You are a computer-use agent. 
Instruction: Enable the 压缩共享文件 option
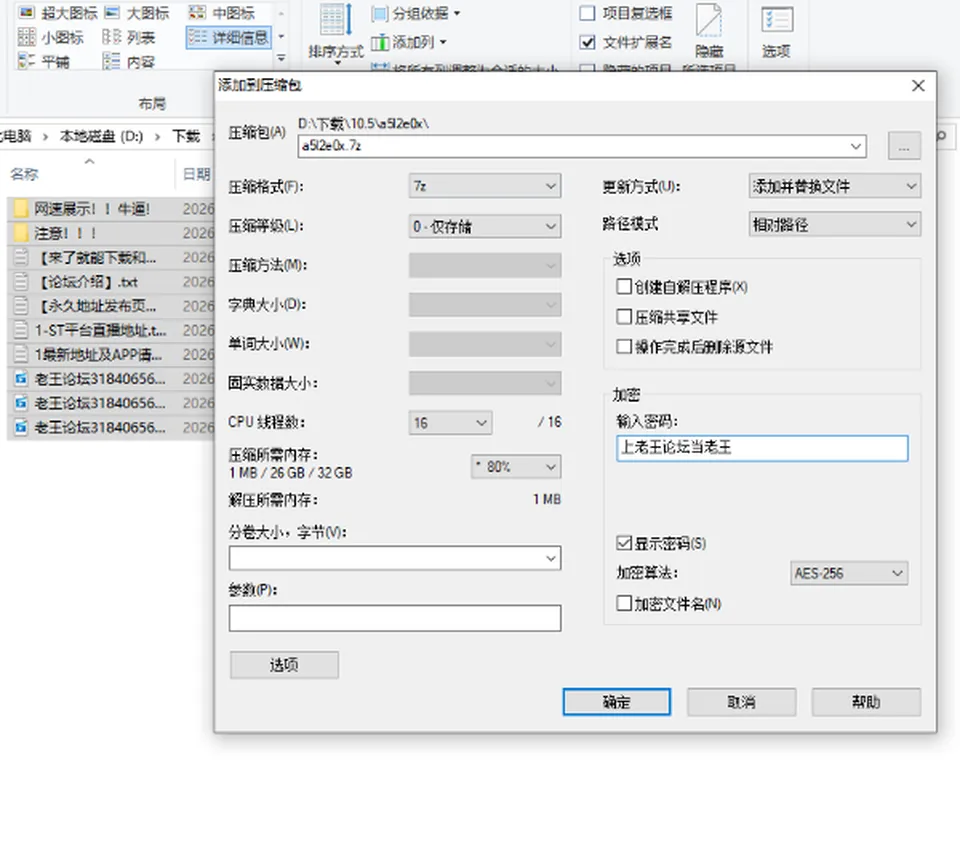(x=624, y=317)
